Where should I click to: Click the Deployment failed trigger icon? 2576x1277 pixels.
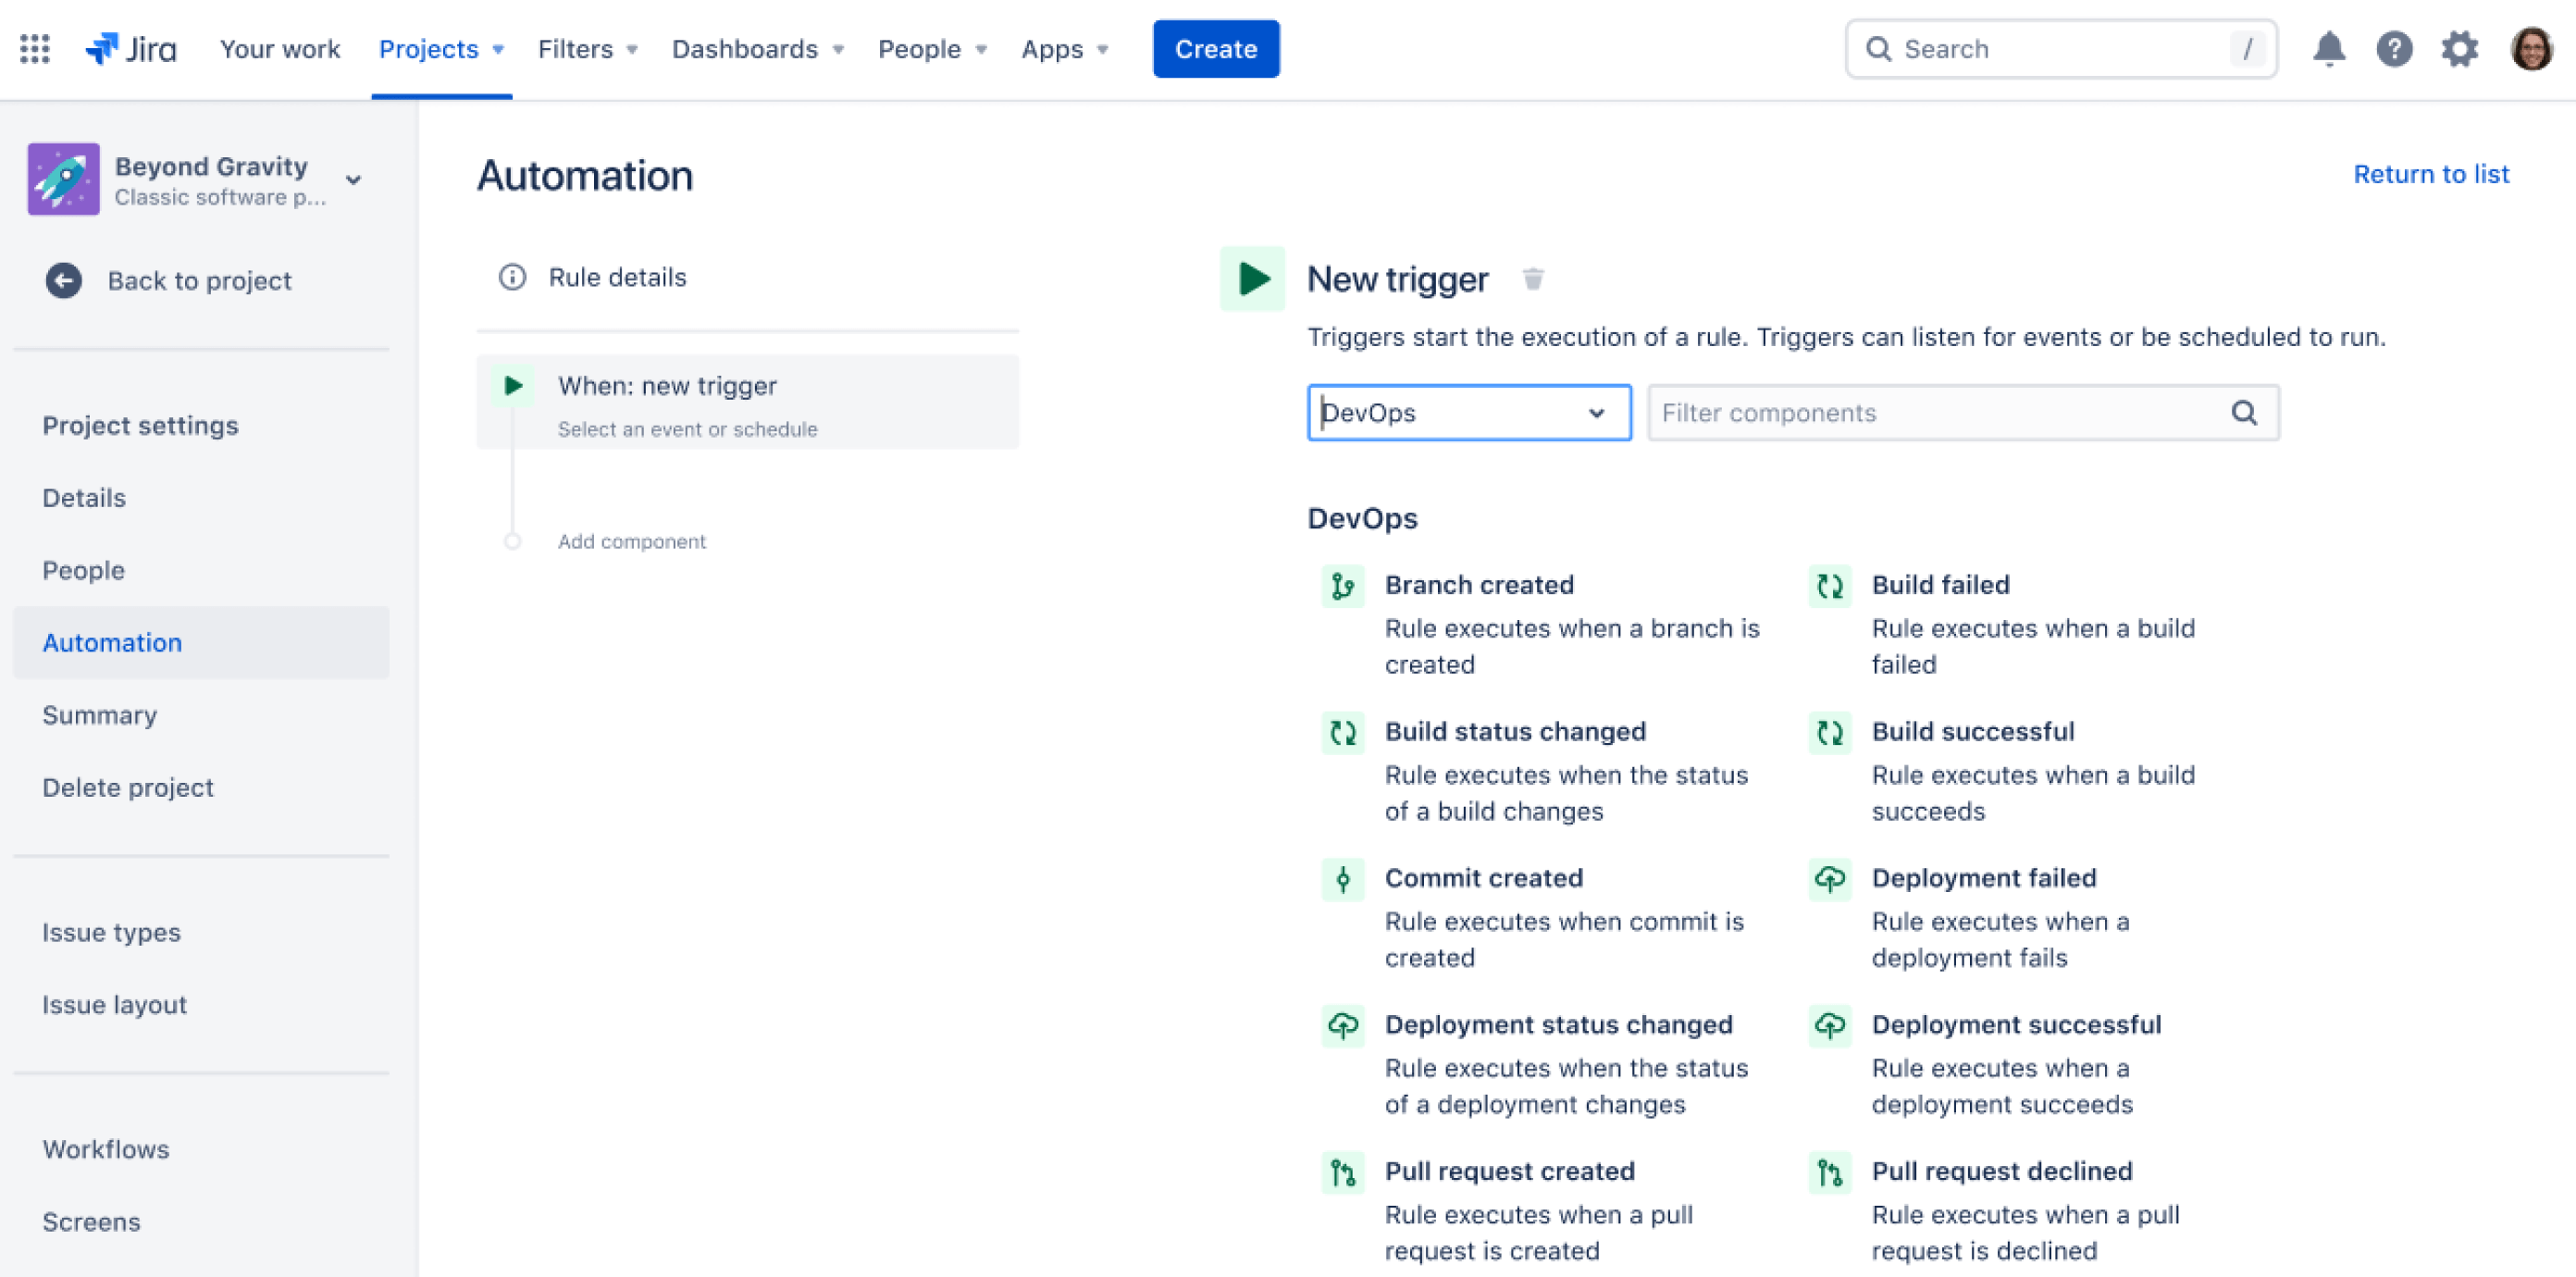click(x=1828, y=879)
